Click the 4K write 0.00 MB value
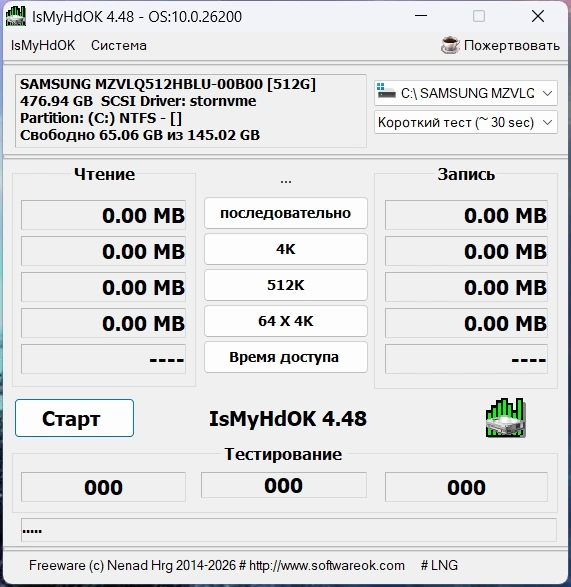This screenshot has width=571, height=587. tap(466, 251)
